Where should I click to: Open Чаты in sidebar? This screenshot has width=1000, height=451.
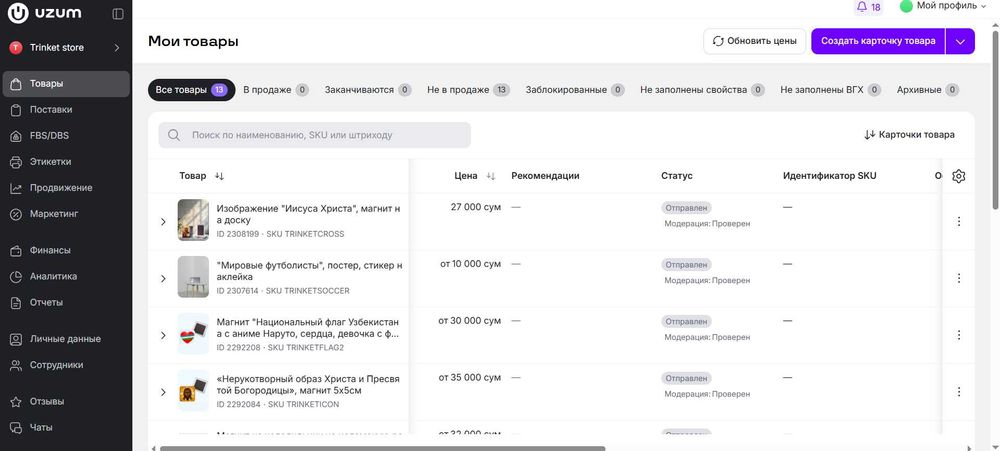click(x=66, y=428)
